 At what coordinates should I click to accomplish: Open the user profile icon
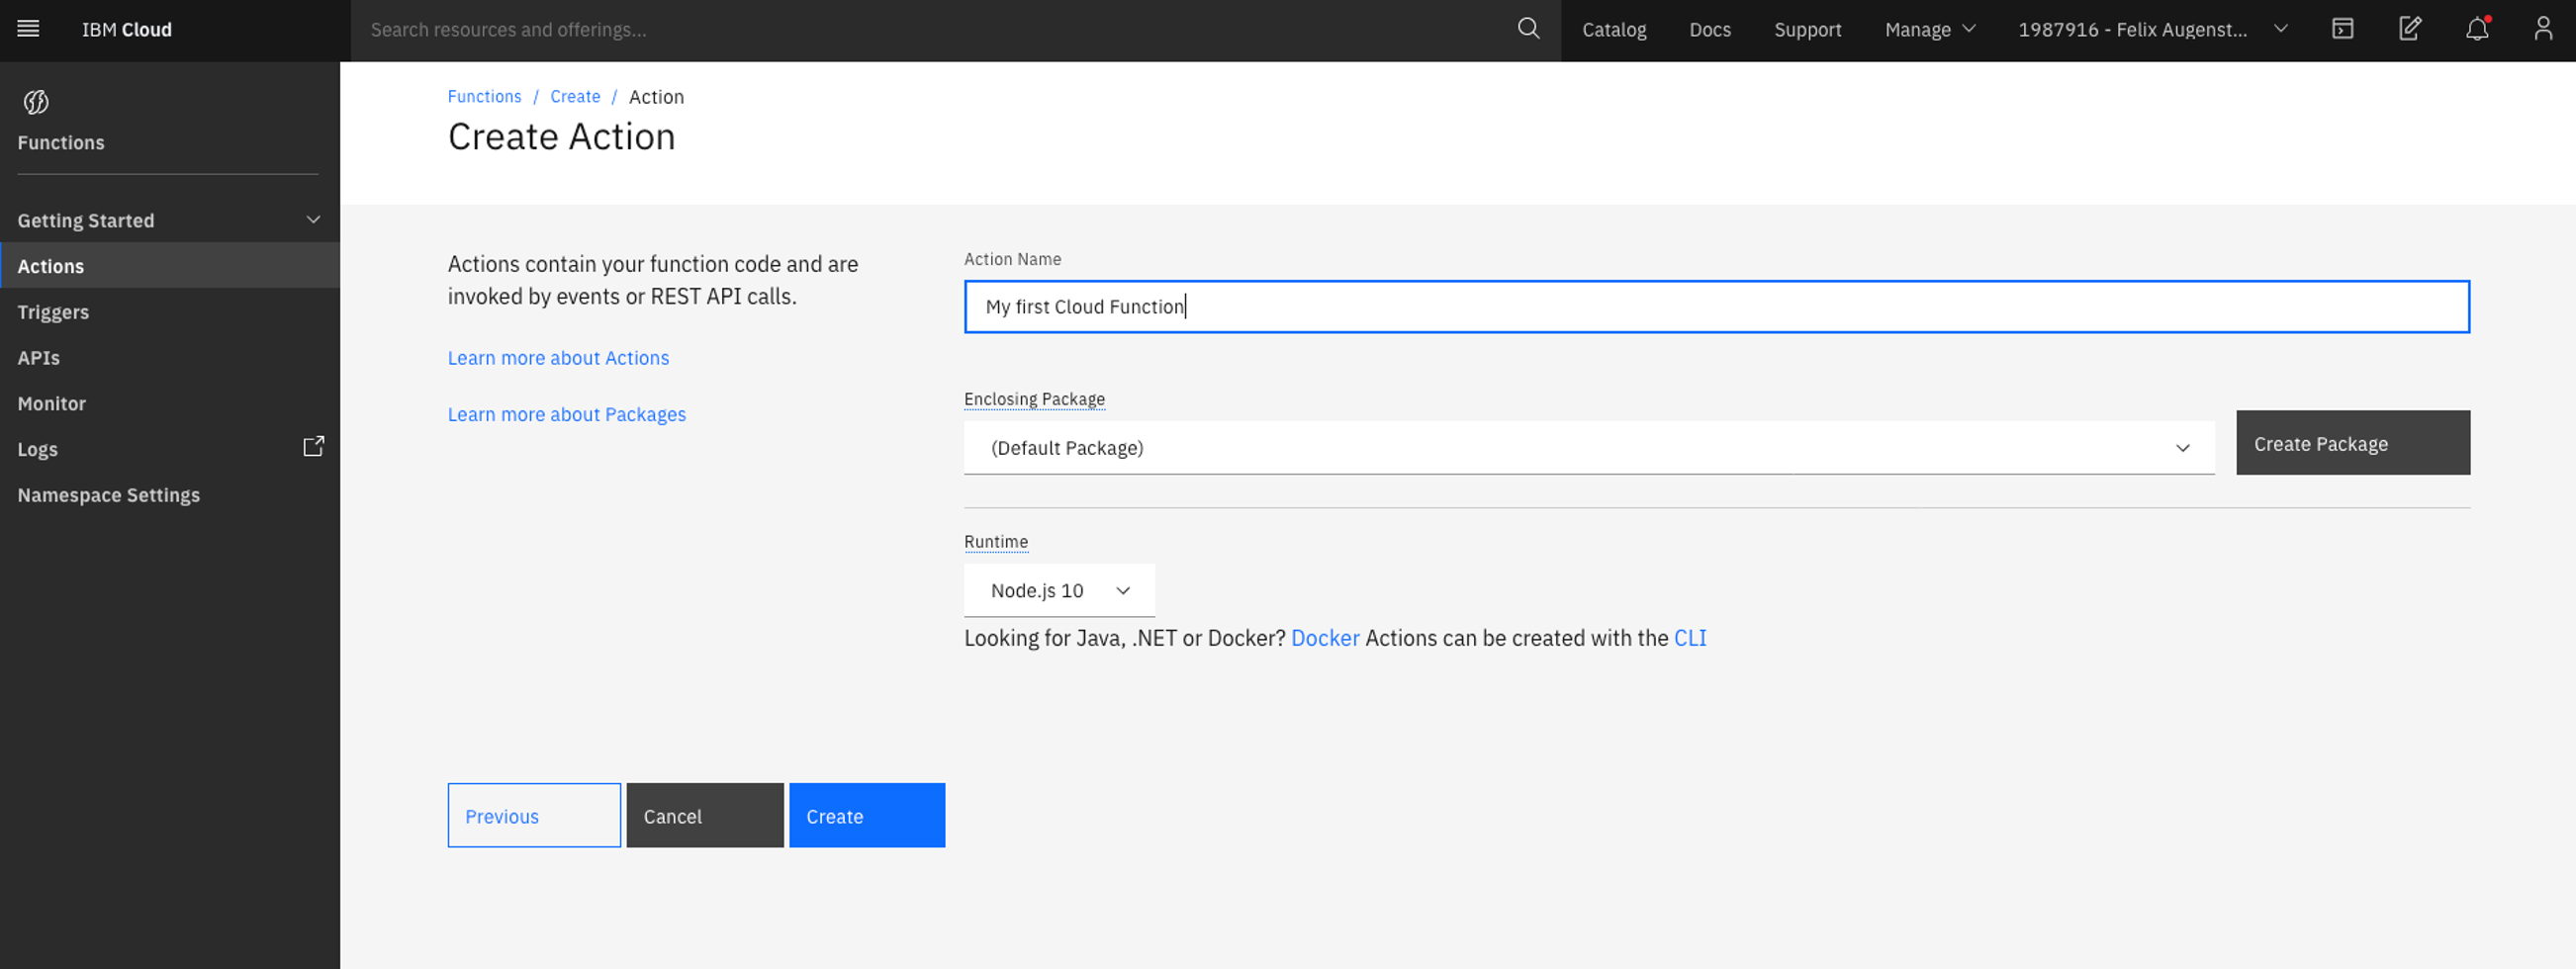pos(2543,29)
